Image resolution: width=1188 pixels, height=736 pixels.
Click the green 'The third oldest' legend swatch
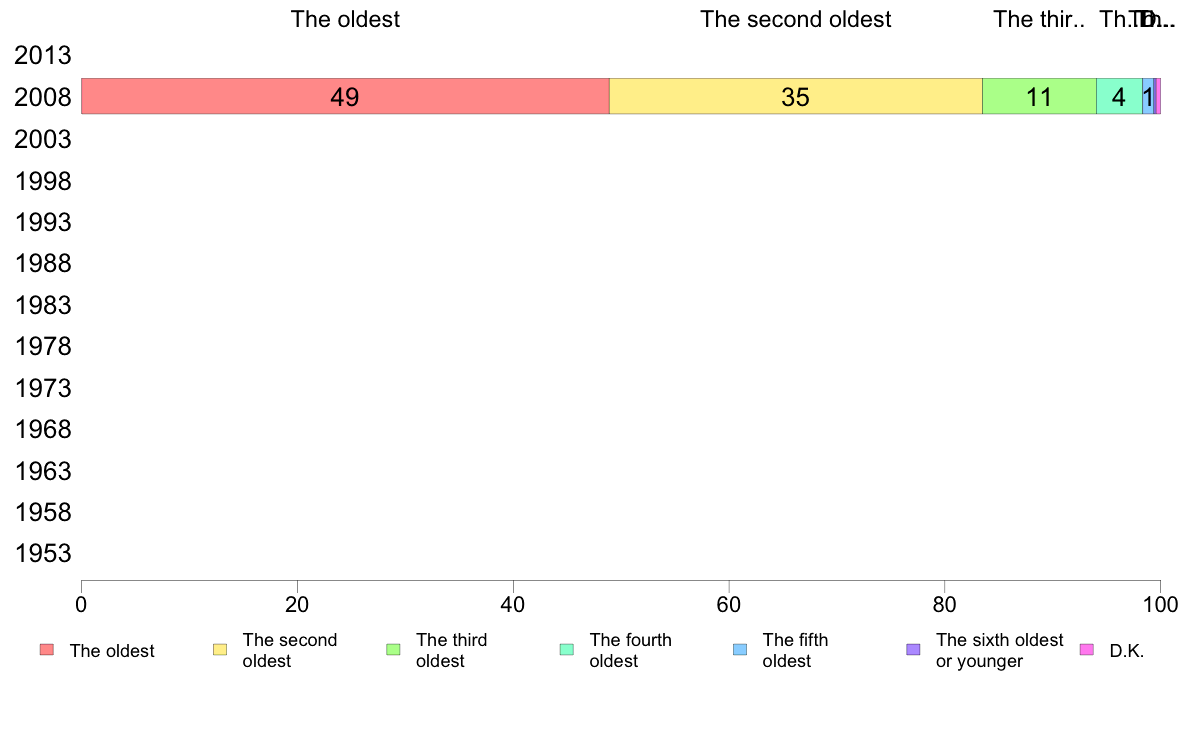pyautogui.click(x=393, y=650)
